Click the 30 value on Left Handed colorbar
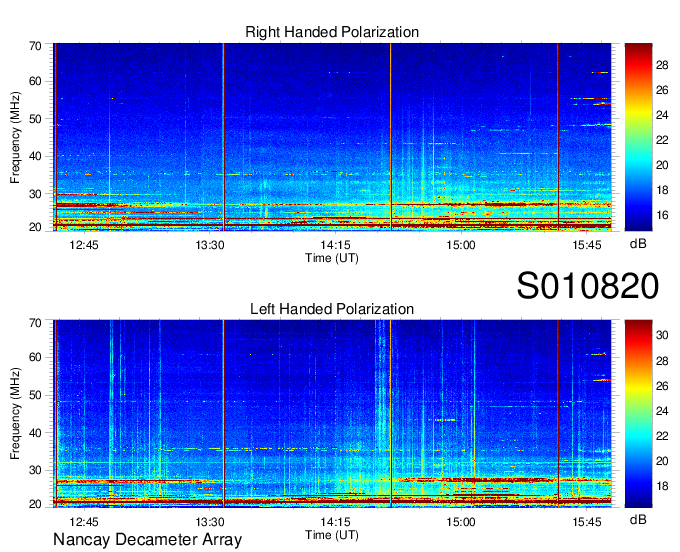This screenshot has height=552, width=680. click(x=662, y=335)
